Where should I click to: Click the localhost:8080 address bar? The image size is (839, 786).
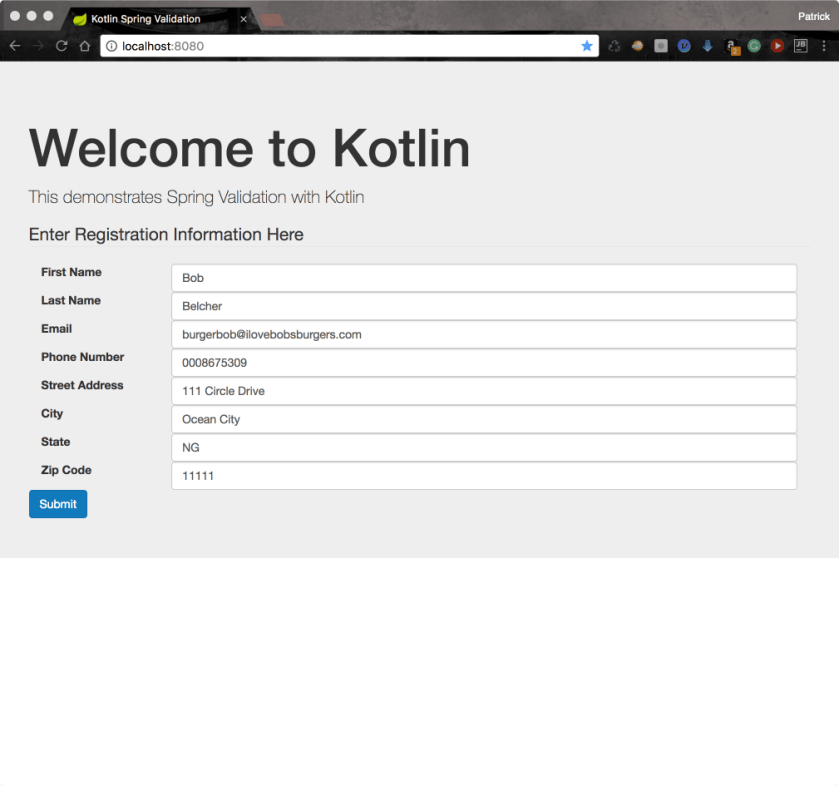(x=340, y=46)
